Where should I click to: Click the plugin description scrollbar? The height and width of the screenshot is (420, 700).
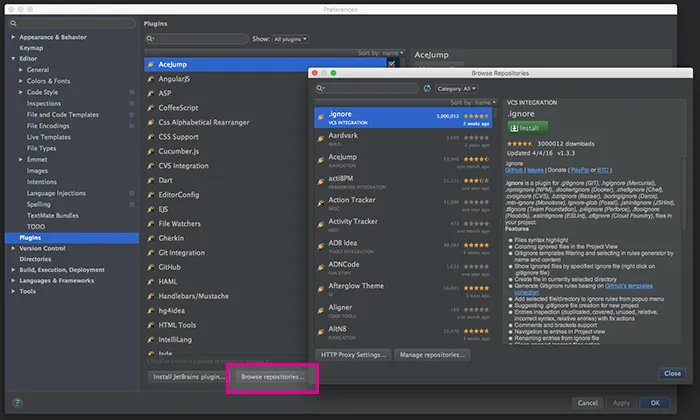coord(683,194)
